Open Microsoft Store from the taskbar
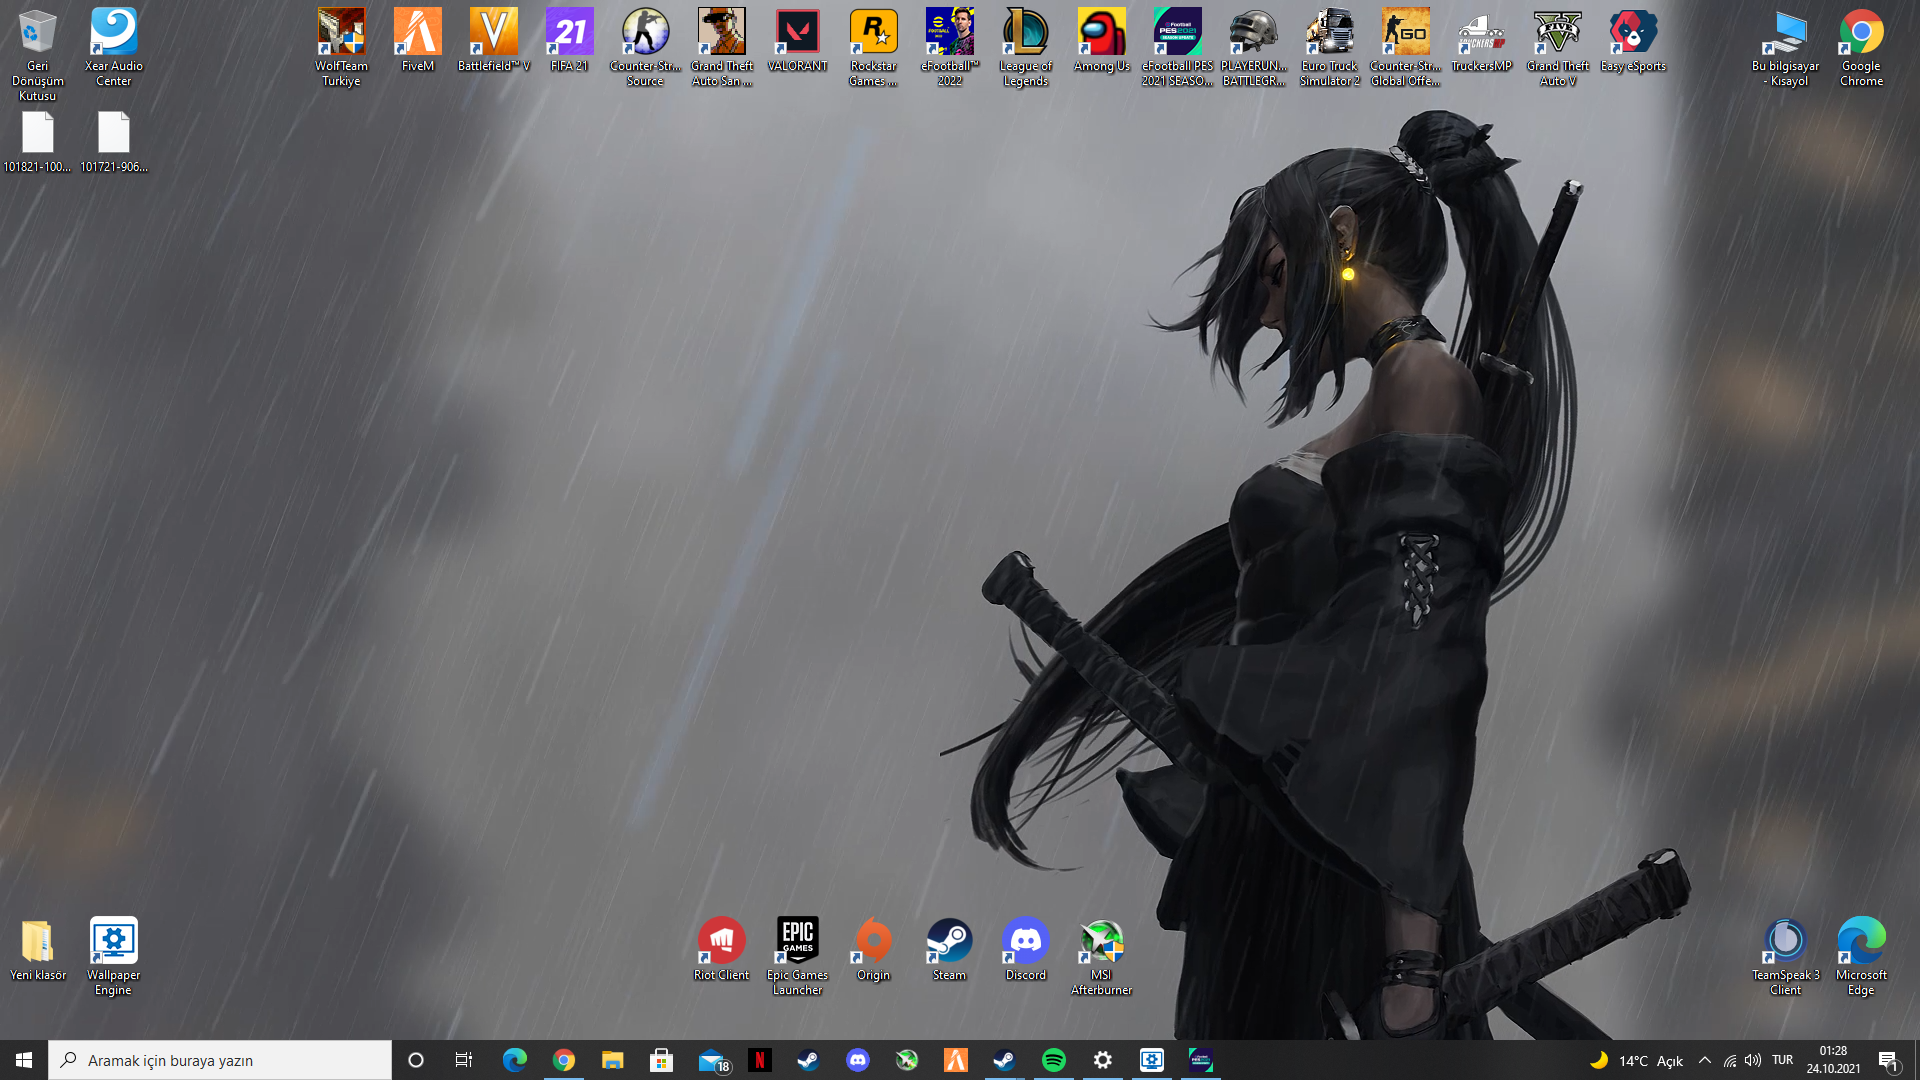The image size is (1920, 1080). (662, 1060)
